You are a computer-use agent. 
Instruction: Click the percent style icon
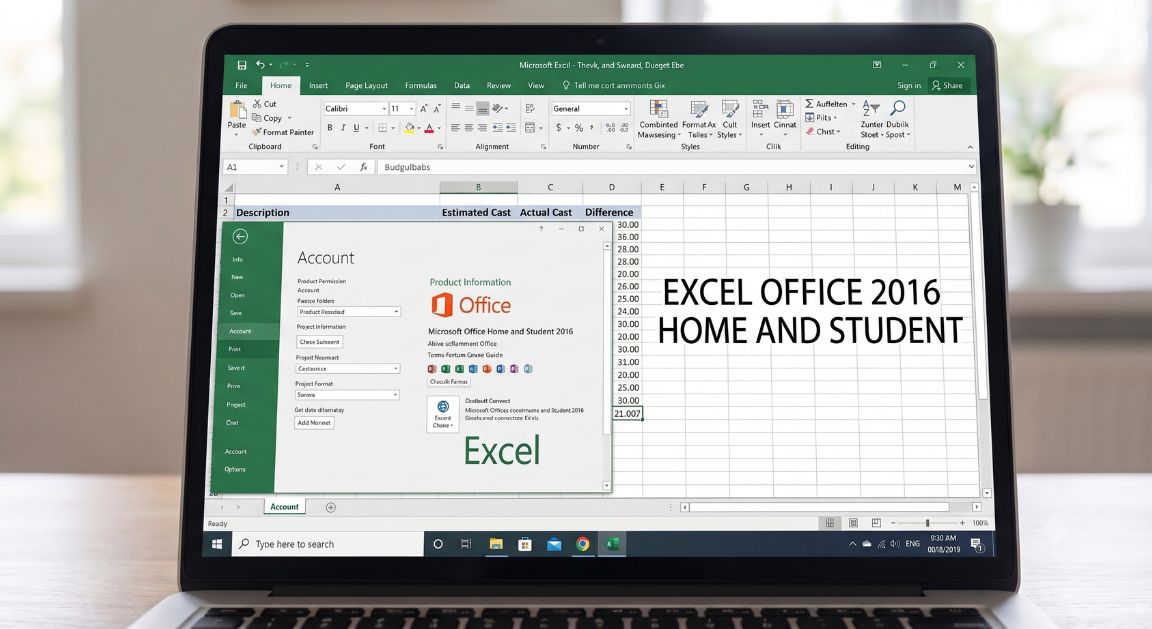[x=579, y=128]
